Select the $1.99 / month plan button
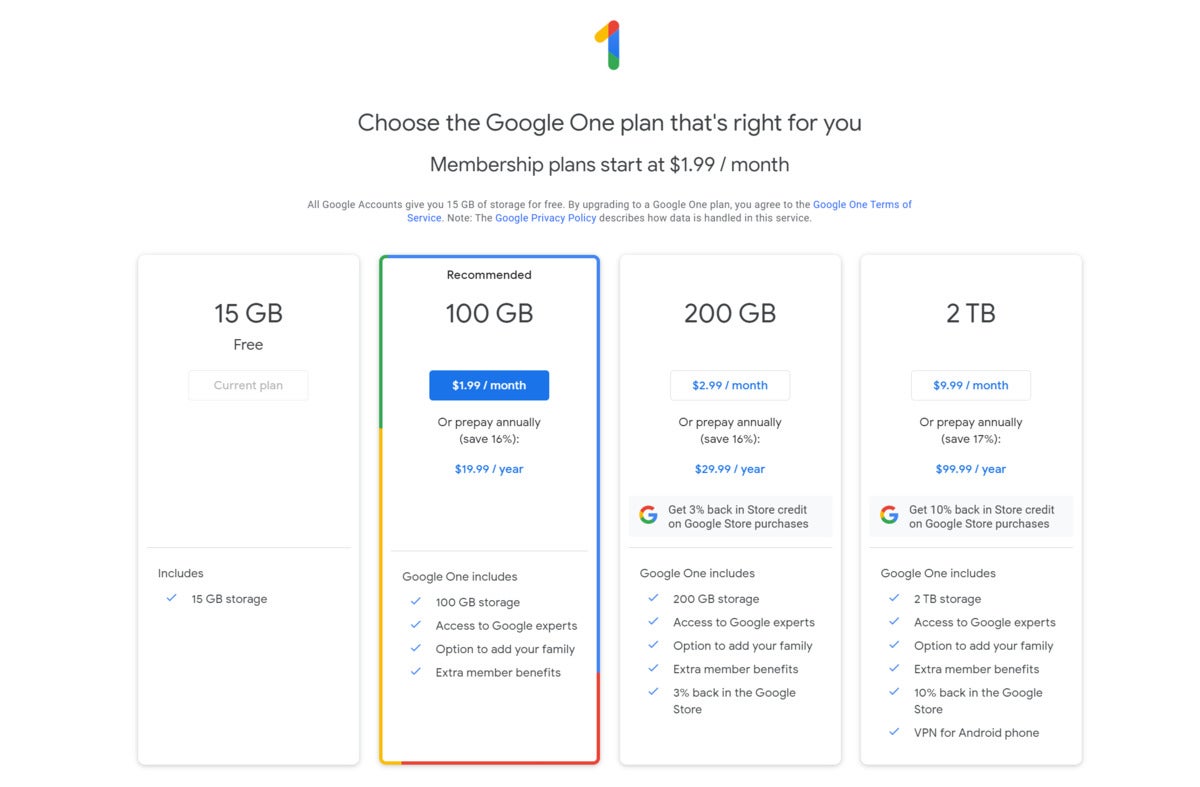Screen dimensions: 1200x787 click(x=489, y=385)
